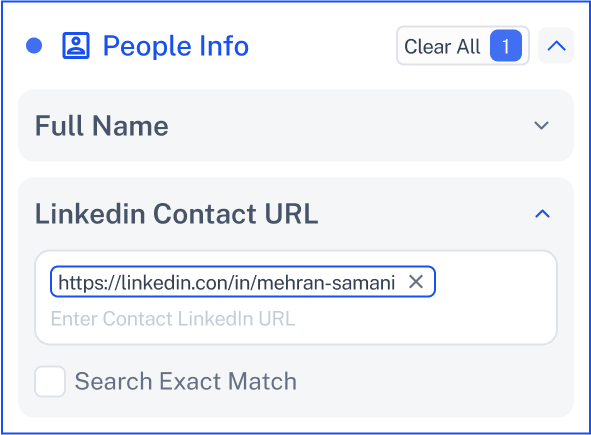Click the Linkedin Contact URL heading
Image resolution: width=591 pixels, height=435 pixels.
[x=176, y=214]
